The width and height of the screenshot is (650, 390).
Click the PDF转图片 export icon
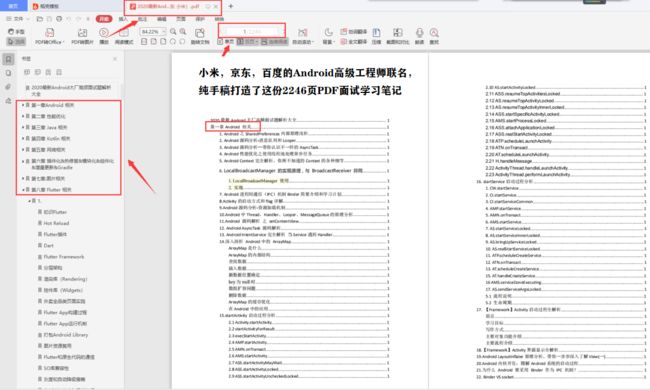(82, 33)
